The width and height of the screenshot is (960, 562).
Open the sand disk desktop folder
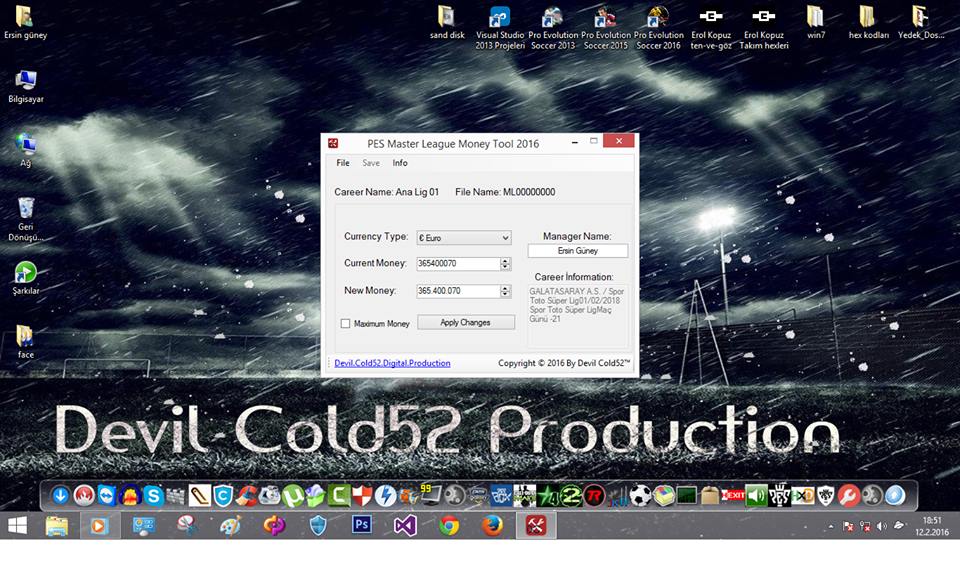pos(447,23)
